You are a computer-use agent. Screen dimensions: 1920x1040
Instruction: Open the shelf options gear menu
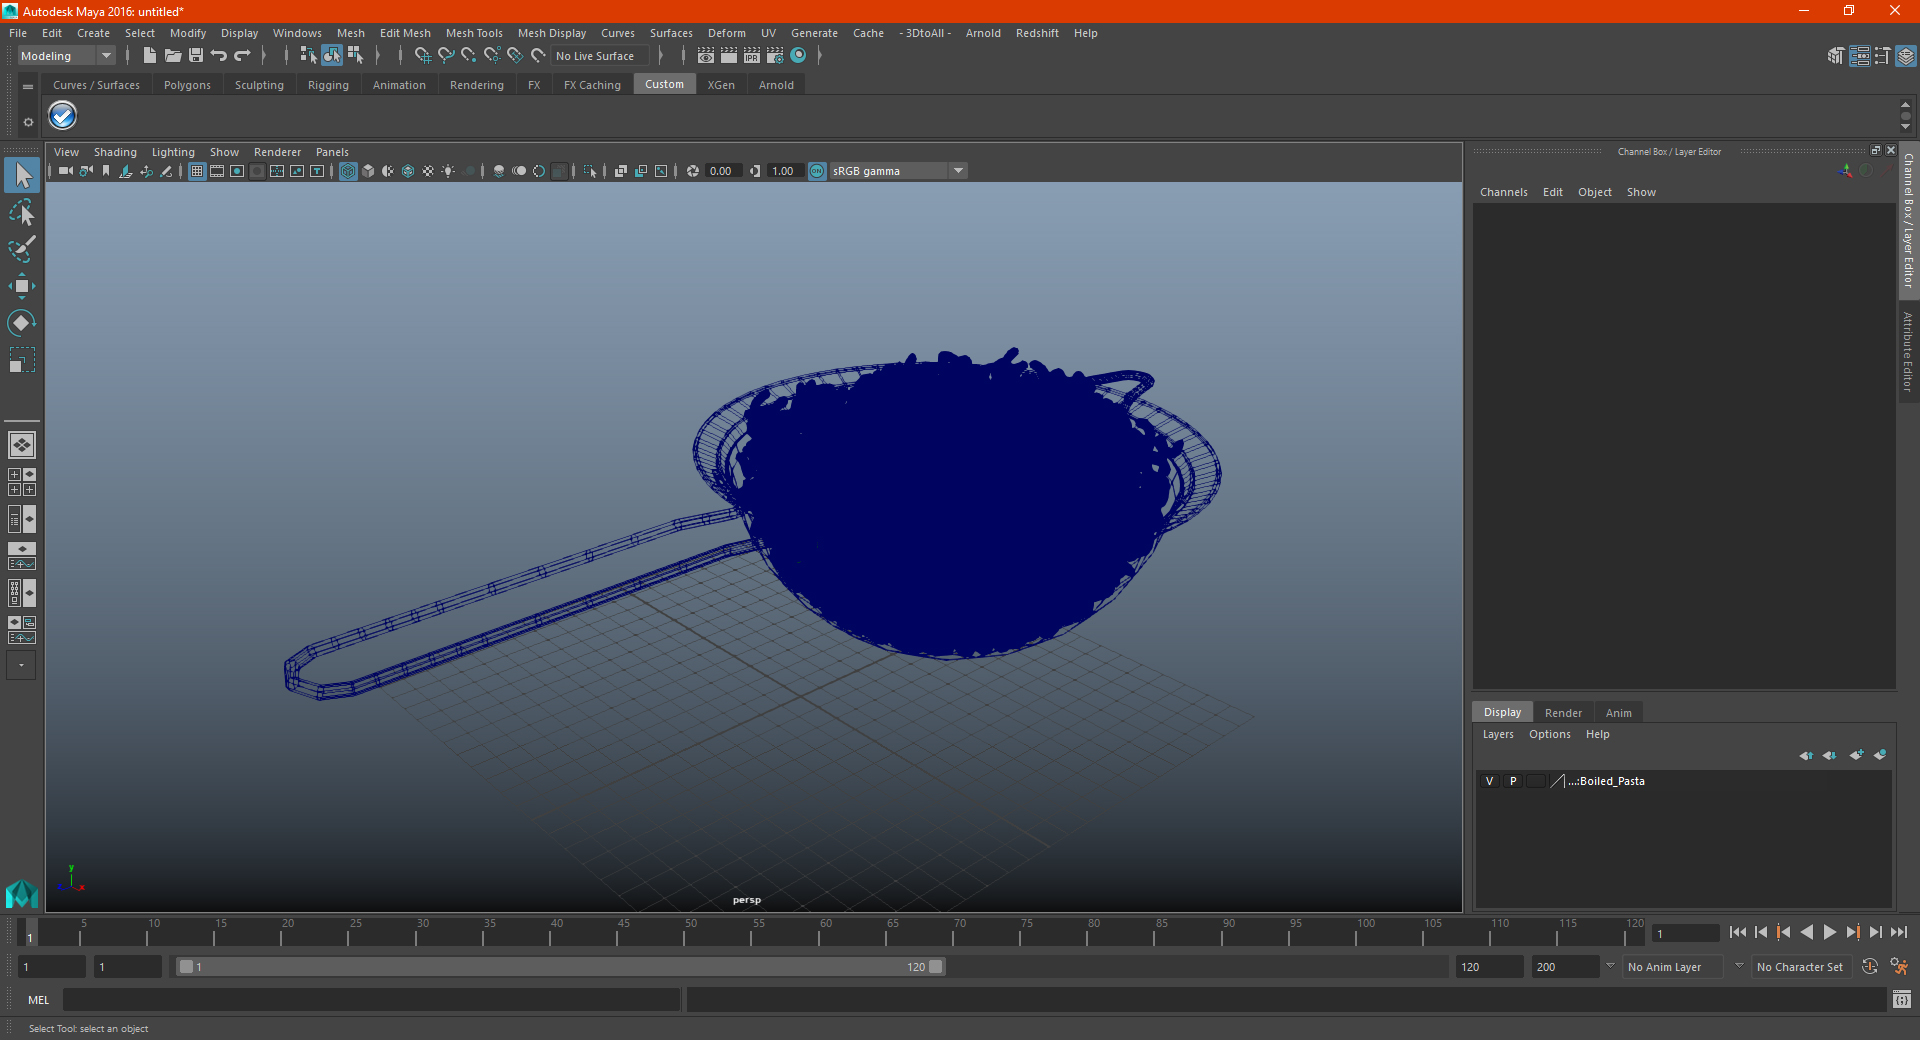coord(28,122)
